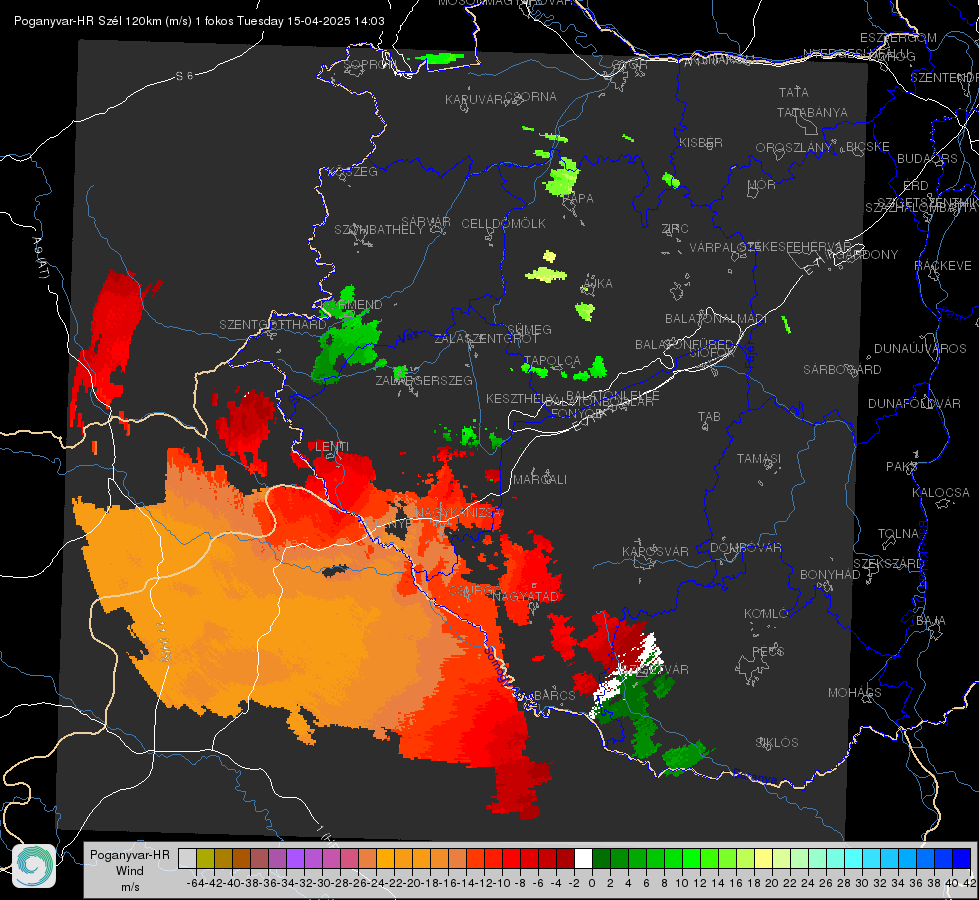979x900 pixels.
Task: Click the BARCS city label
Action: (x=554, y=695)
